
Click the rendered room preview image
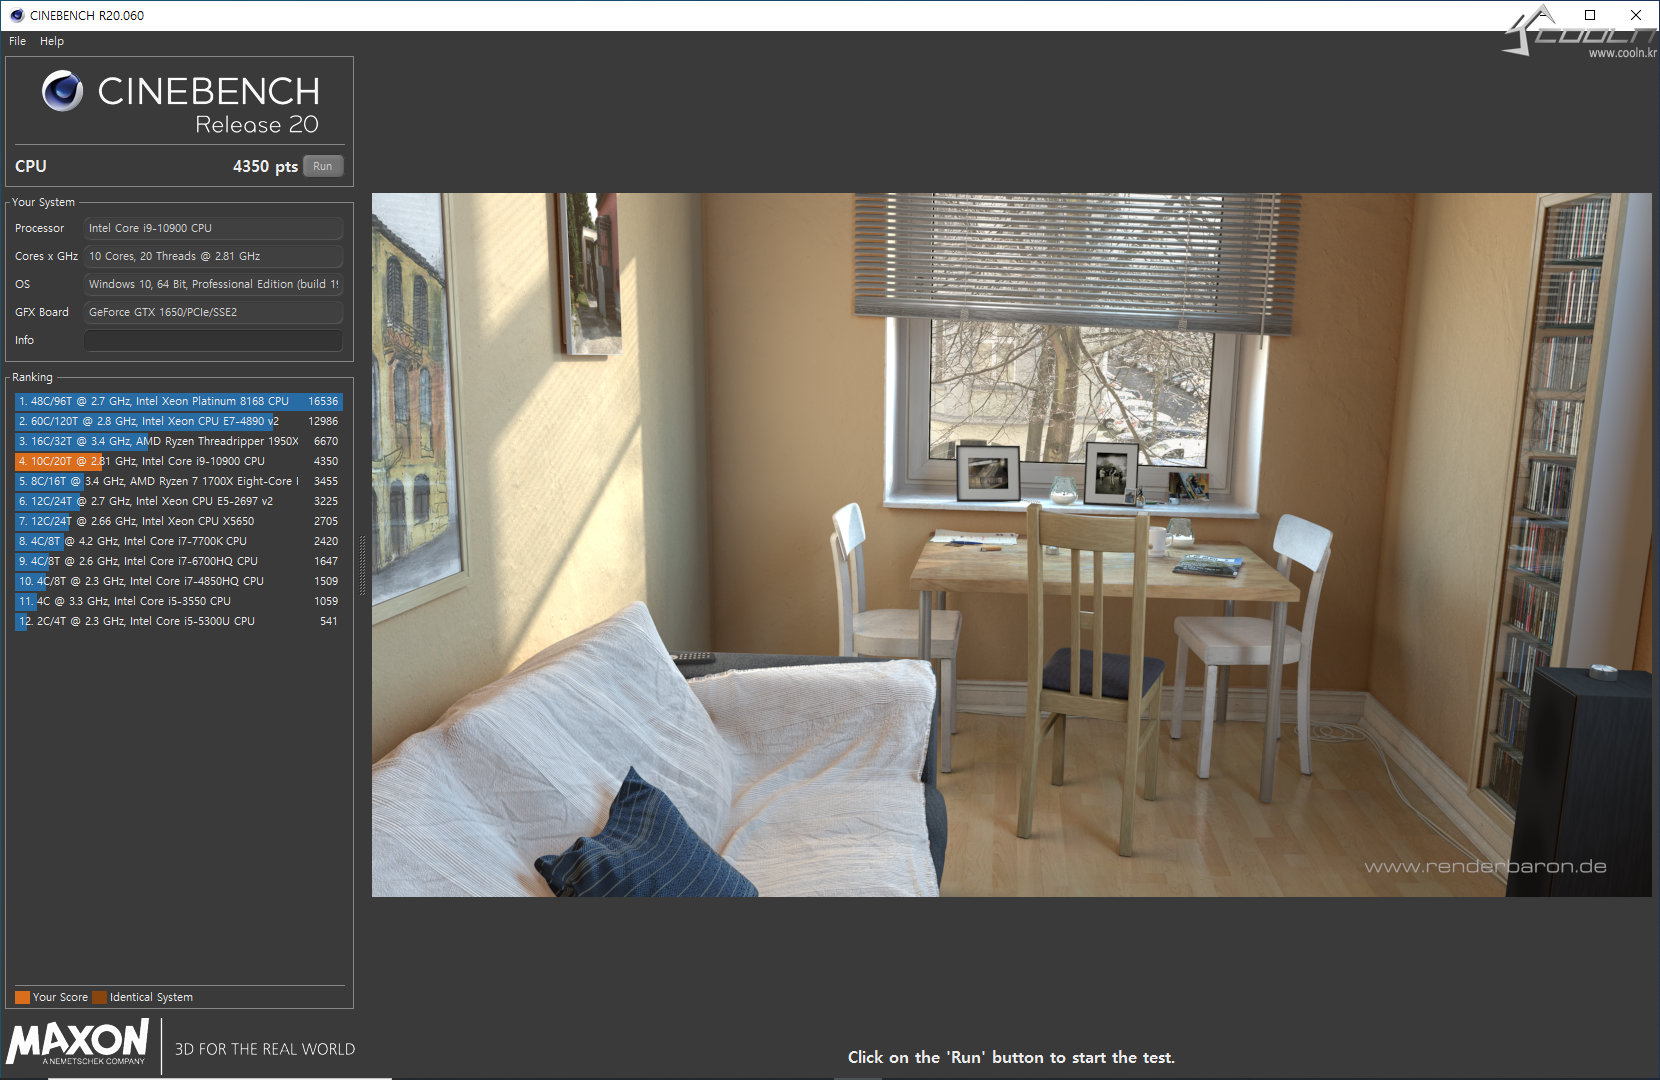point(1011,545)
